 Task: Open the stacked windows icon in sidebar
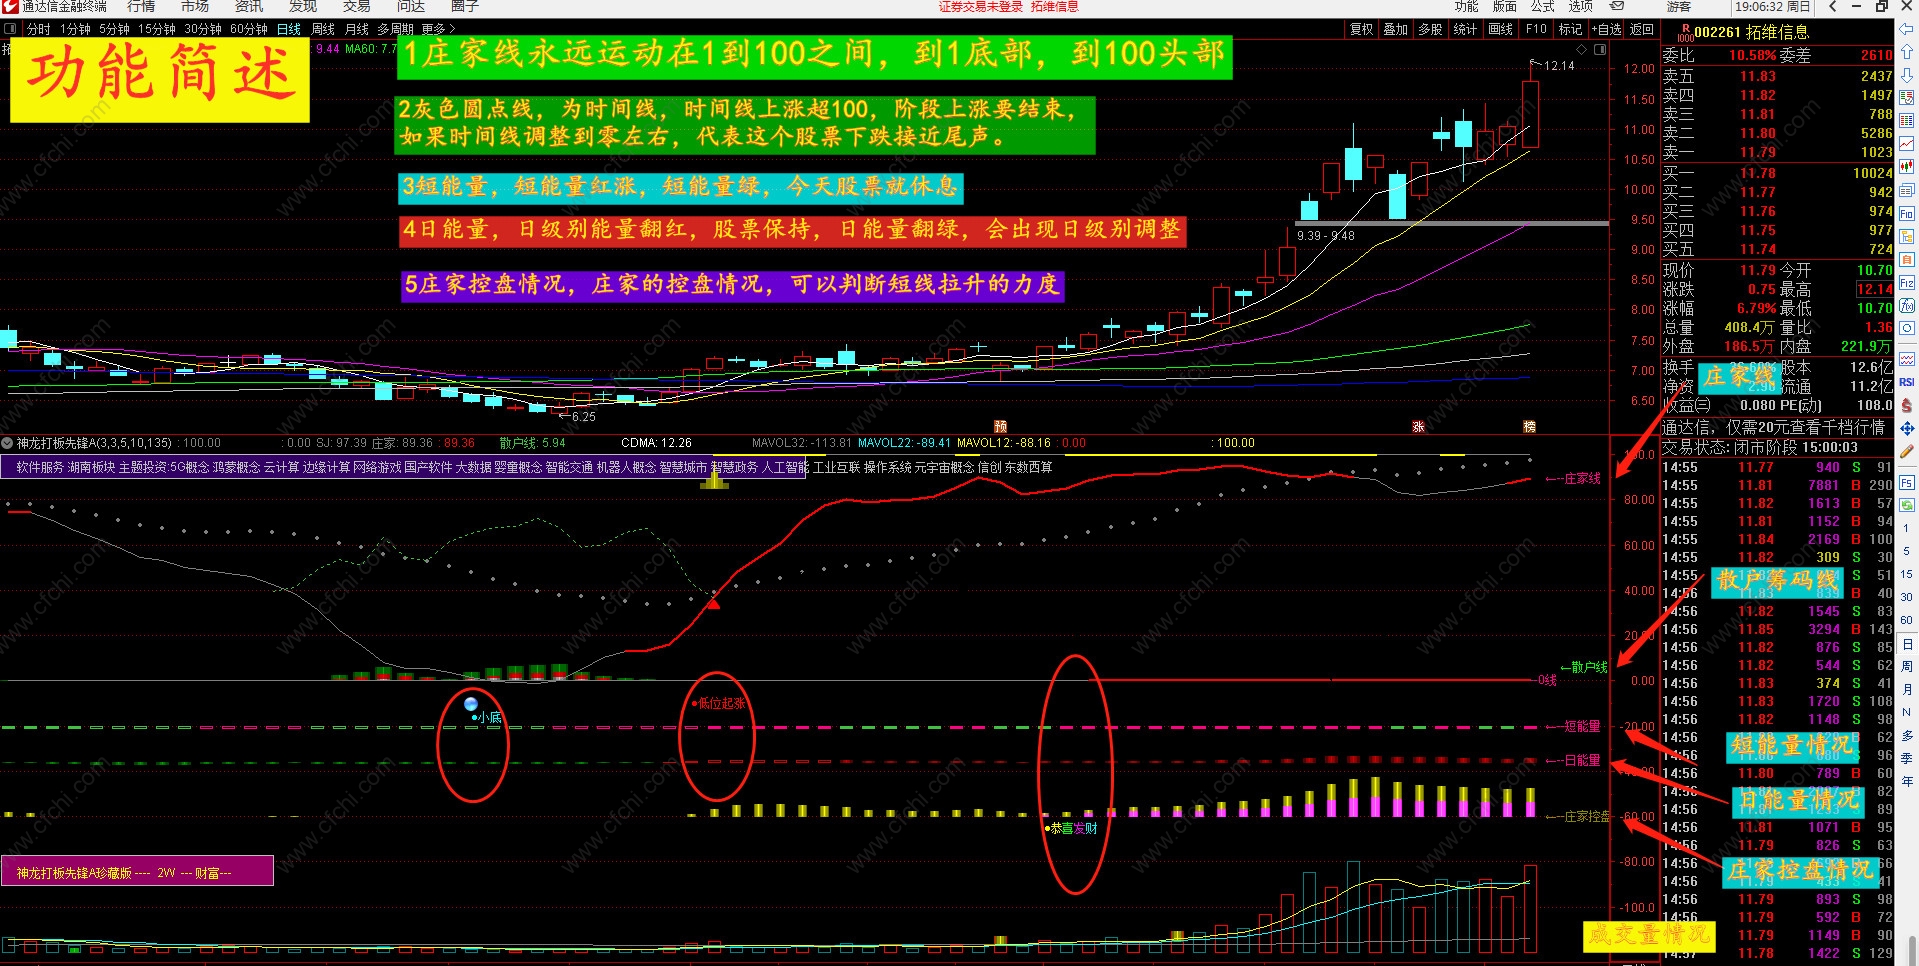pos(1907,190)
